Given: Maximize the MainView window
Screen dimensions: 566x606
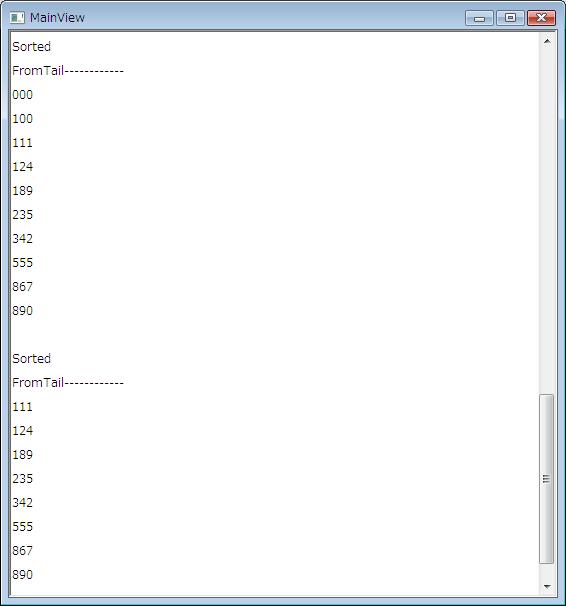Looking at the screenshot, I should [x=510, y=18].
